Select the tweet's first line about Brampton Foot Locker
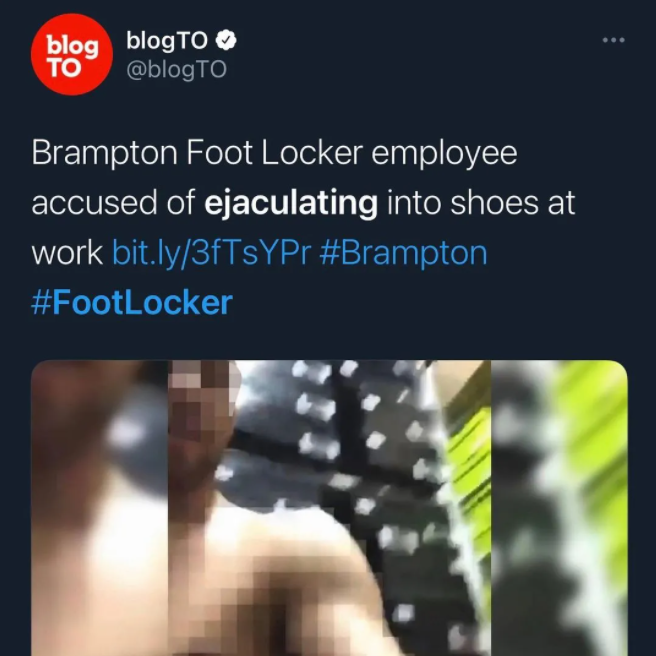656x656 pixels. coord(274,153)
